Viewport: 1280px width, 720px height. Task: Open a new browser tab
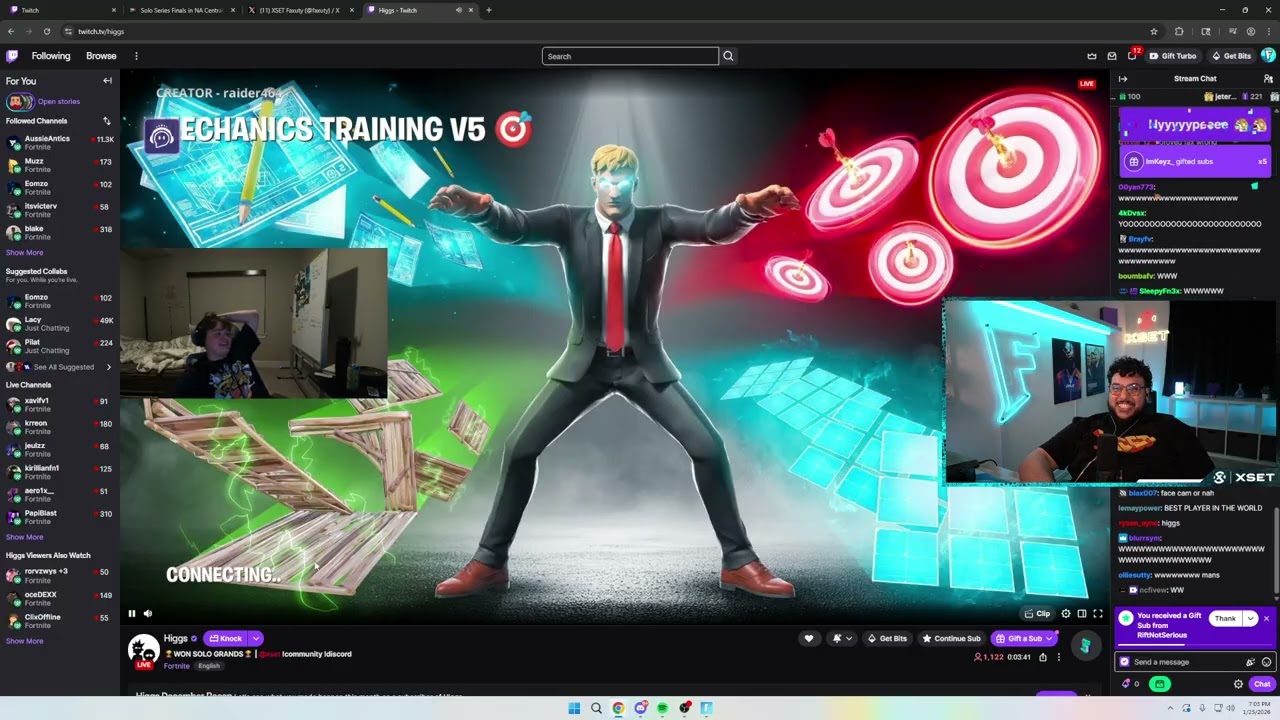click(488, 10)
